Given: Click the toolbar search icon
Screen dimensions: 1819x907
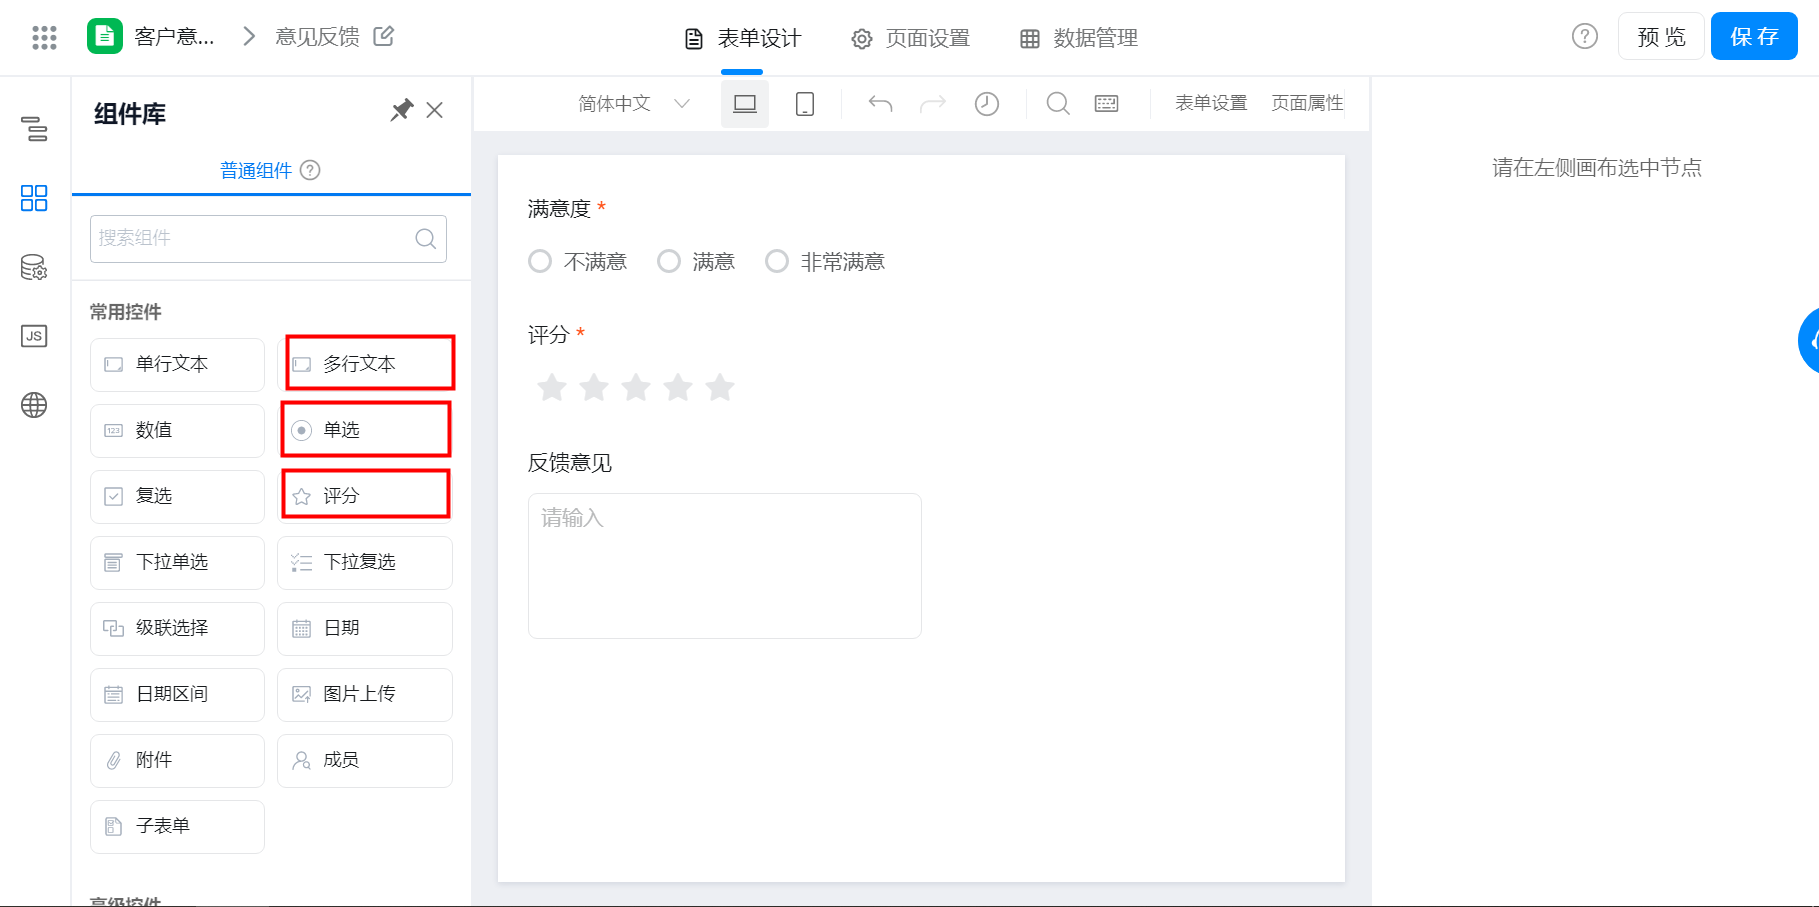Looking at the screenshot, I should click(x=1058, y=104).
